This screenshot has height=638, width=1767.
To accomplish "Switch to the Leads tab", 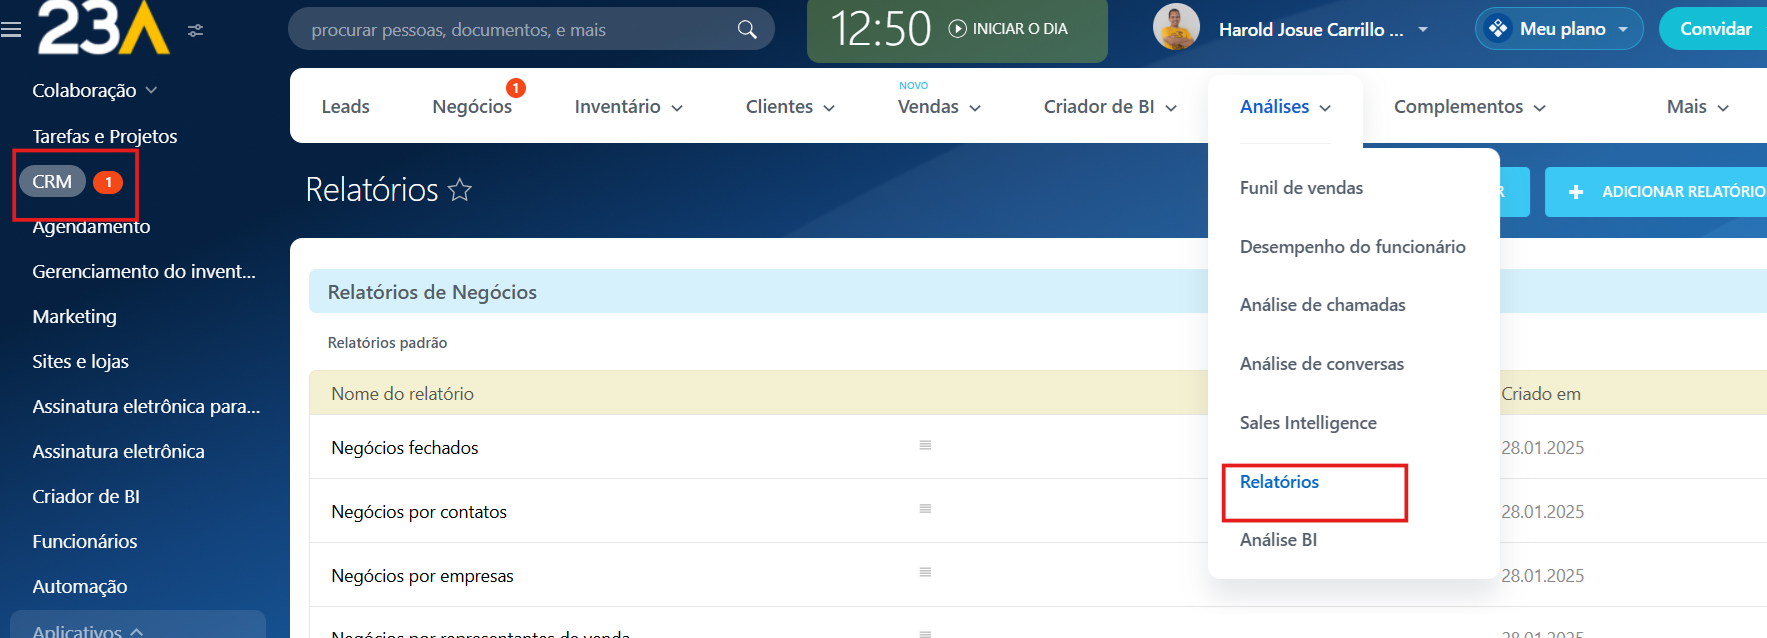I will click(345, 107).
